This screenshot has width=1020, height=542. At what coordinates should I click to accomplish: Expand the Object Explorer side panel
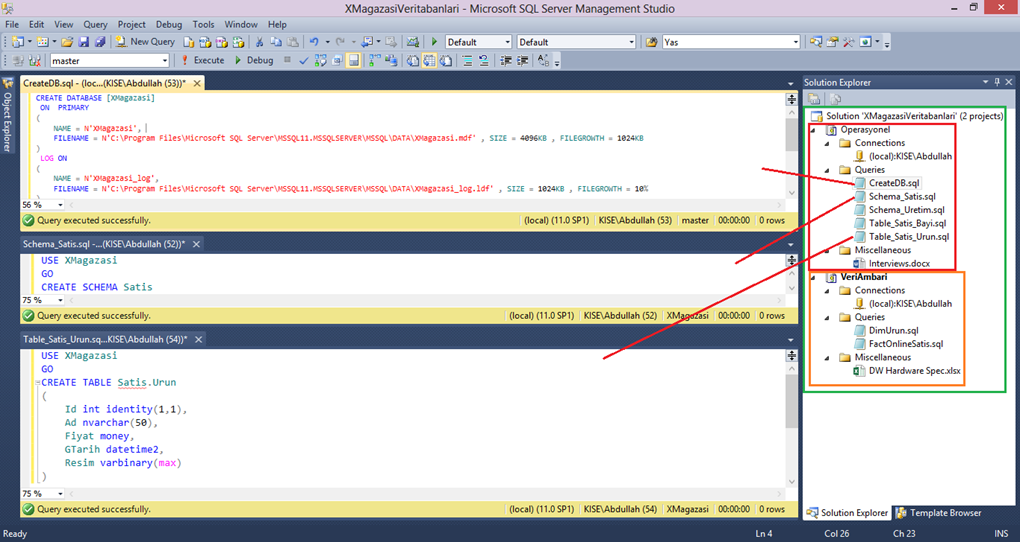point(7,116)
